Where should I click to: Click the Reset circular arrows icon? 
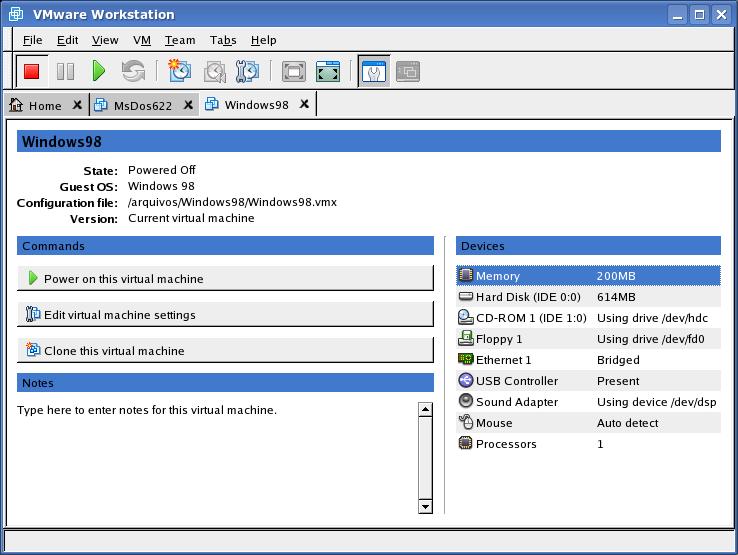coord(133,71)
